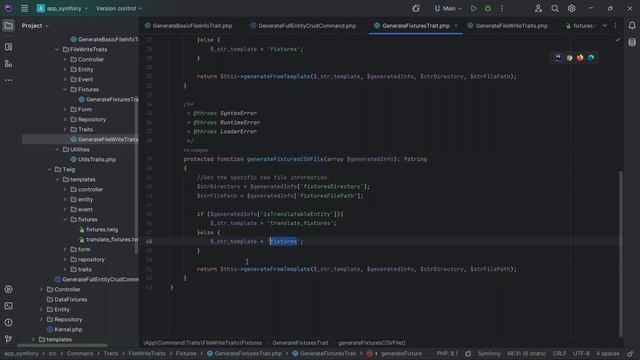Start debugging the Main configuration
This screenshot has height=360, width=640.
[488, 8]
